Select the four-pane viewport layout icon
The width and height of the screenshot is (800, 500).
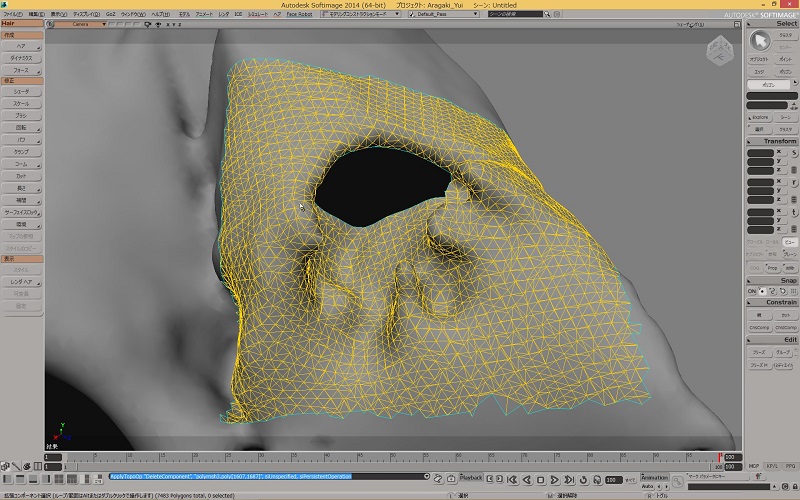(x=59, y=479)
